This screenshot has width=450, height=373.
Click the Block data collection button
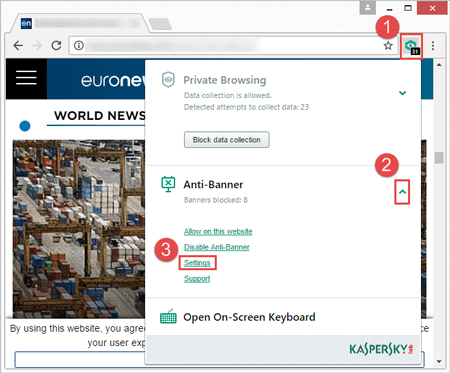(227, 140)
